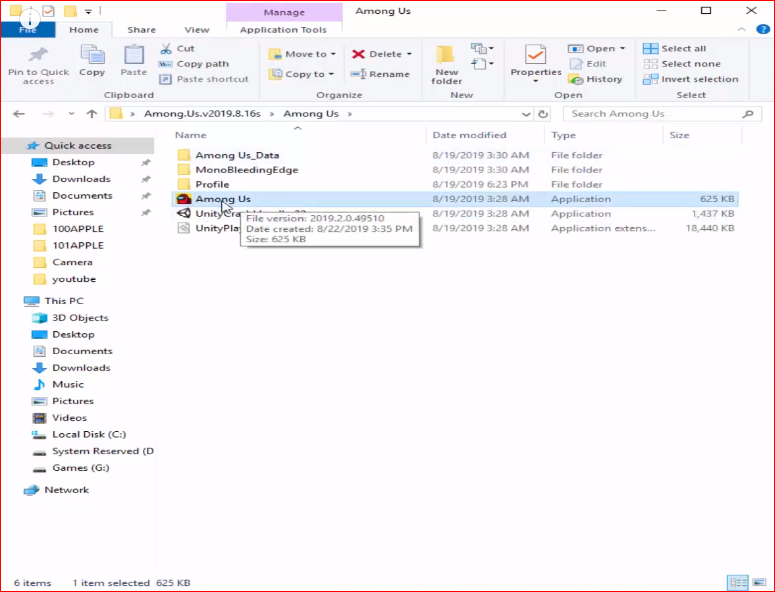Click the Back navigation arrow

[x=19, y=114]
